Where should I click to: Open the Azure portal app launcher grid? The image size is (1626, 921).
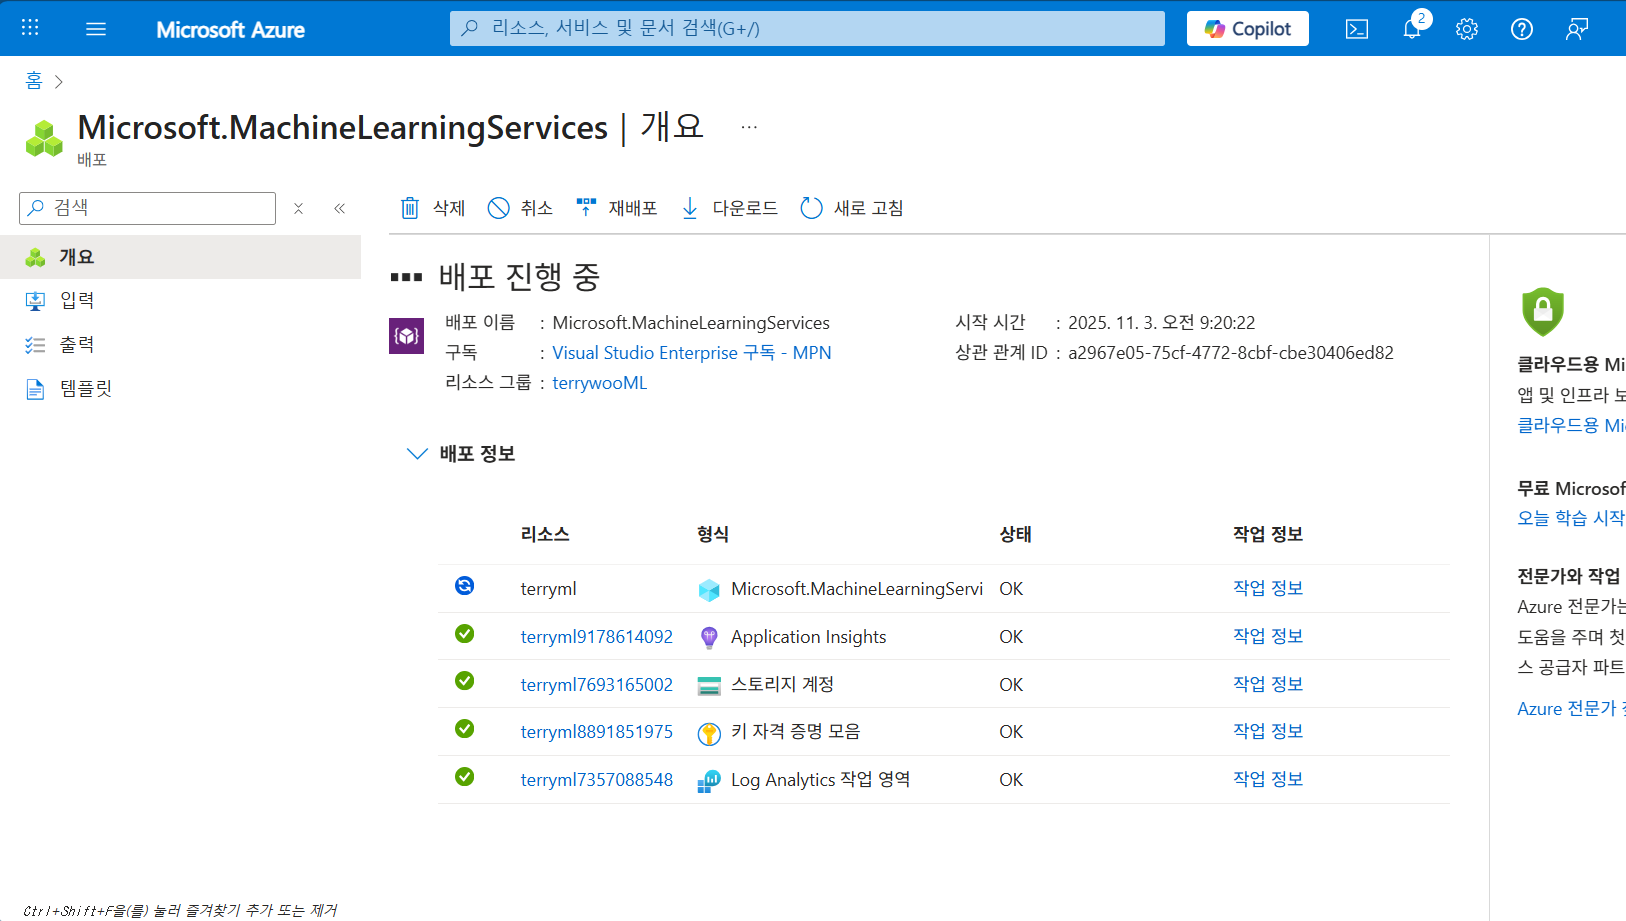point(30,28)
